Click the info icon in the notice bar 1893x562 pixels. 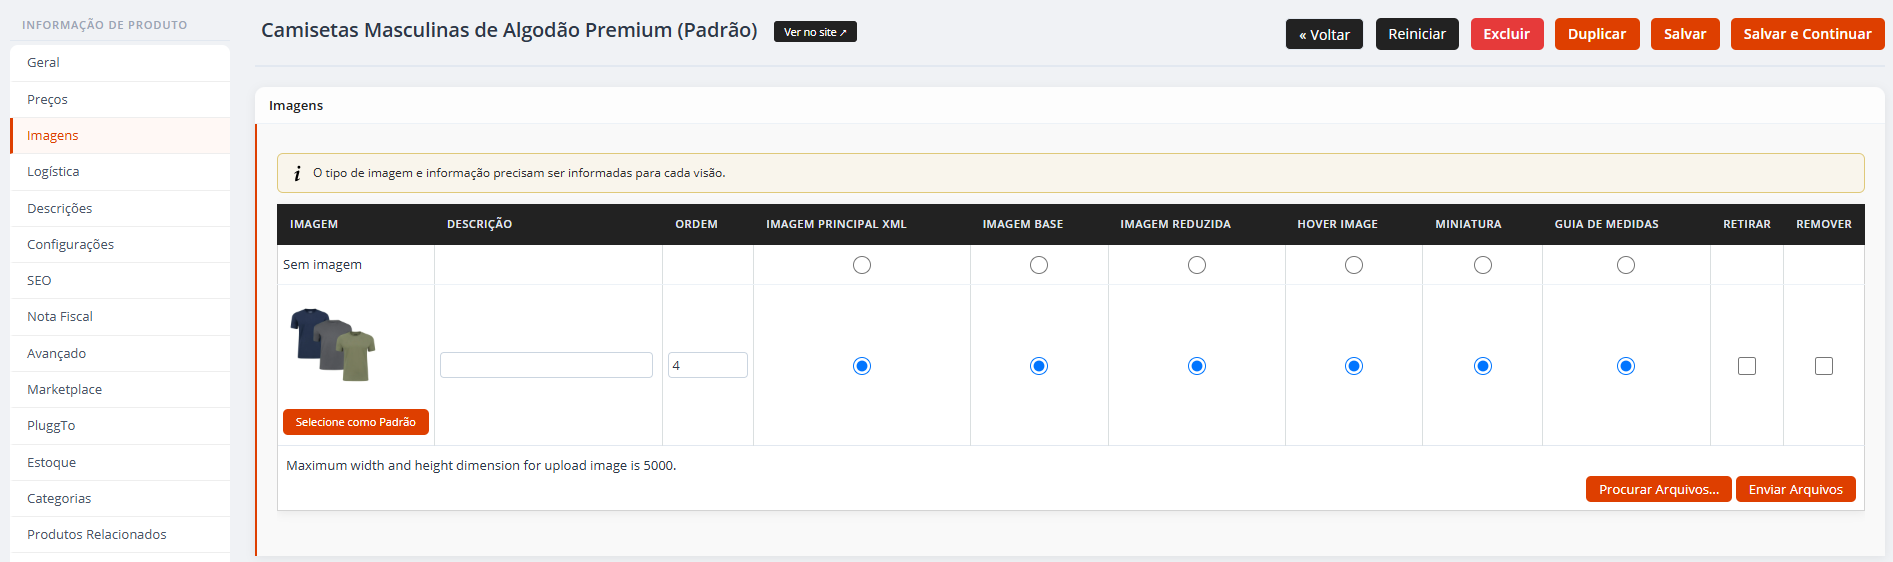pos(297,173)
